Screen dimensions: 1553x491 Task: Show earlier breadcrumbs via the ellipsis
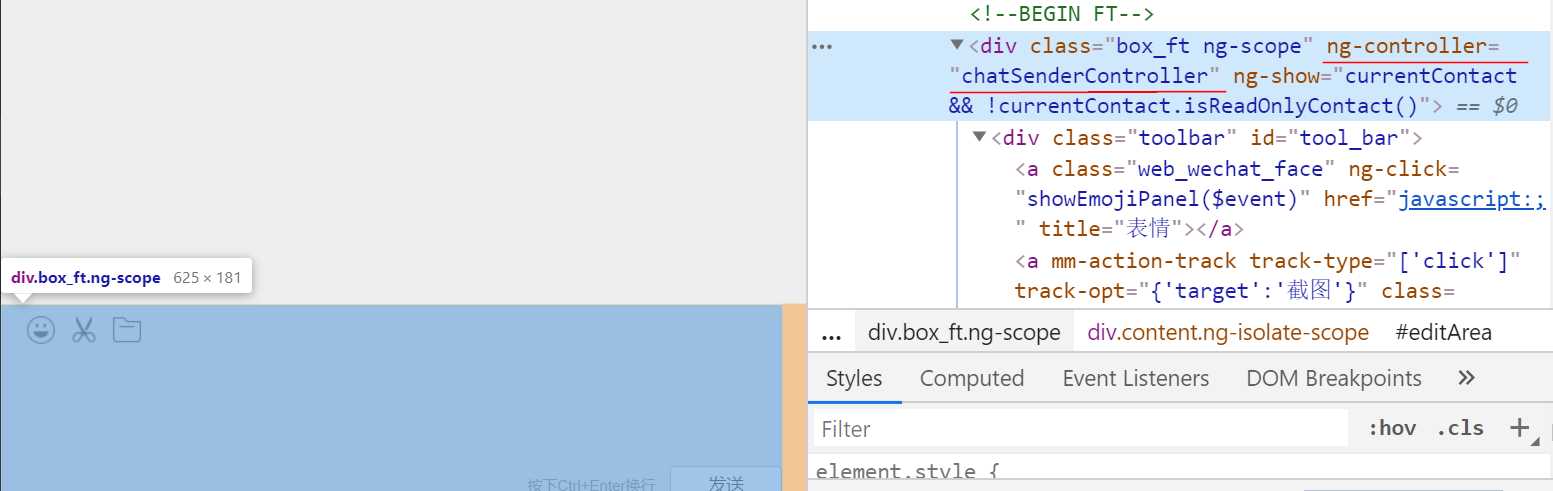pyautogui.click(x=831, y=334)
